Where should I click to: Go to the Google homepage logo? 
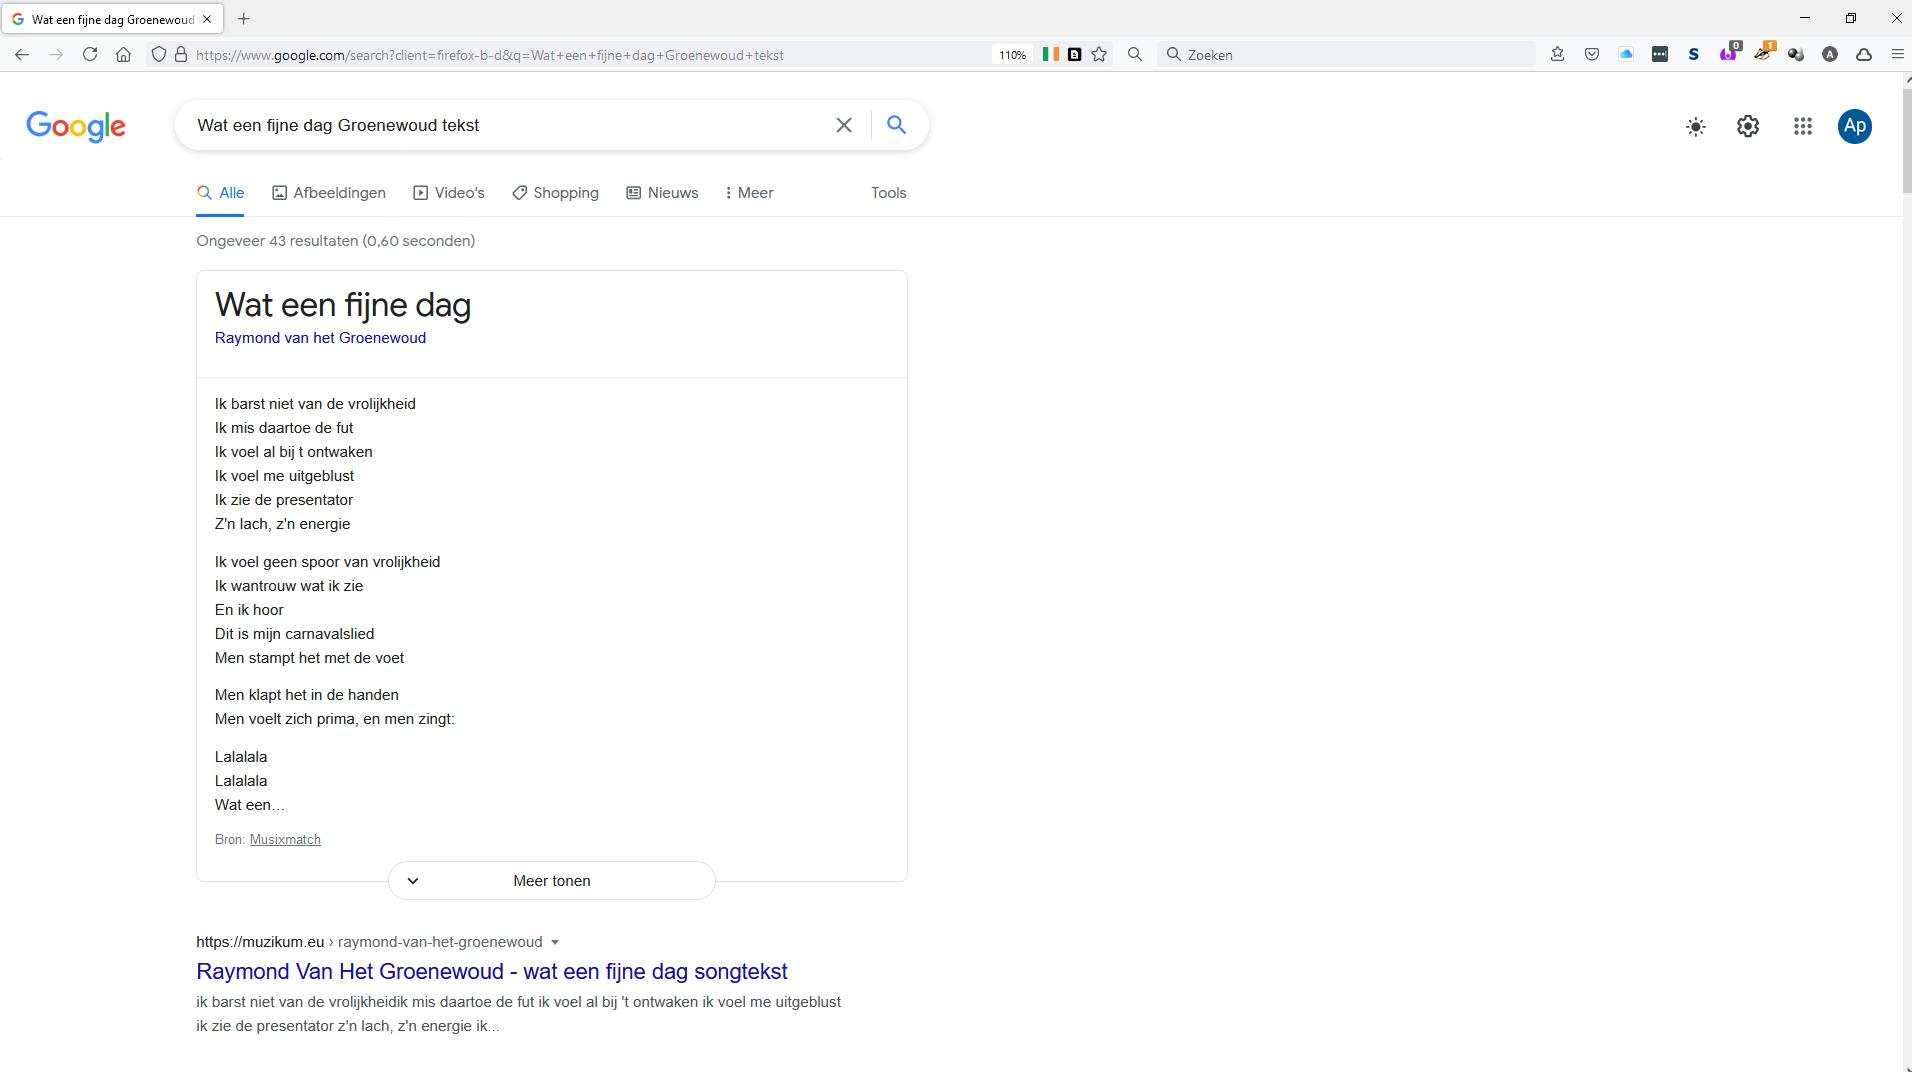76,126
